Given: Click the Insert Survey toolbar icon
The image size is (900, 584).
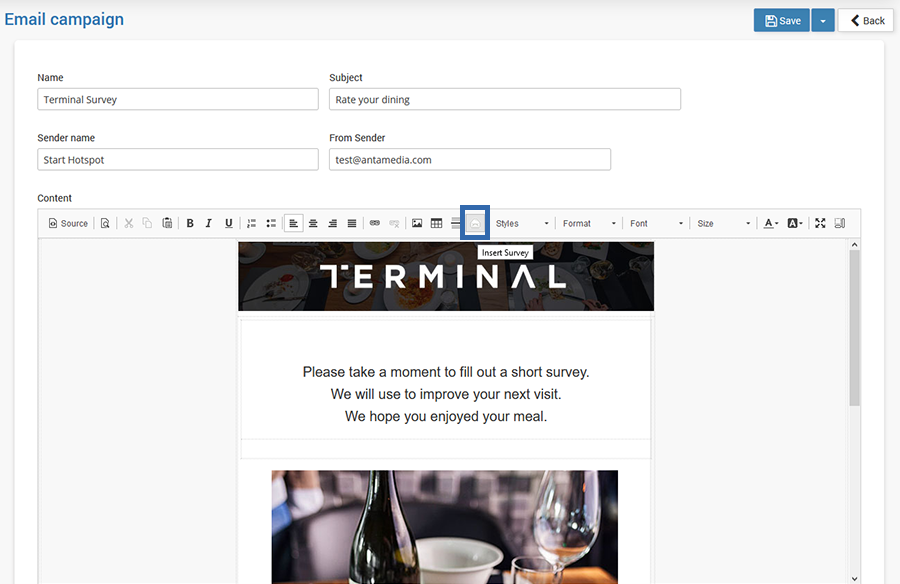Looking at the screenshot, I should (475, 223).
